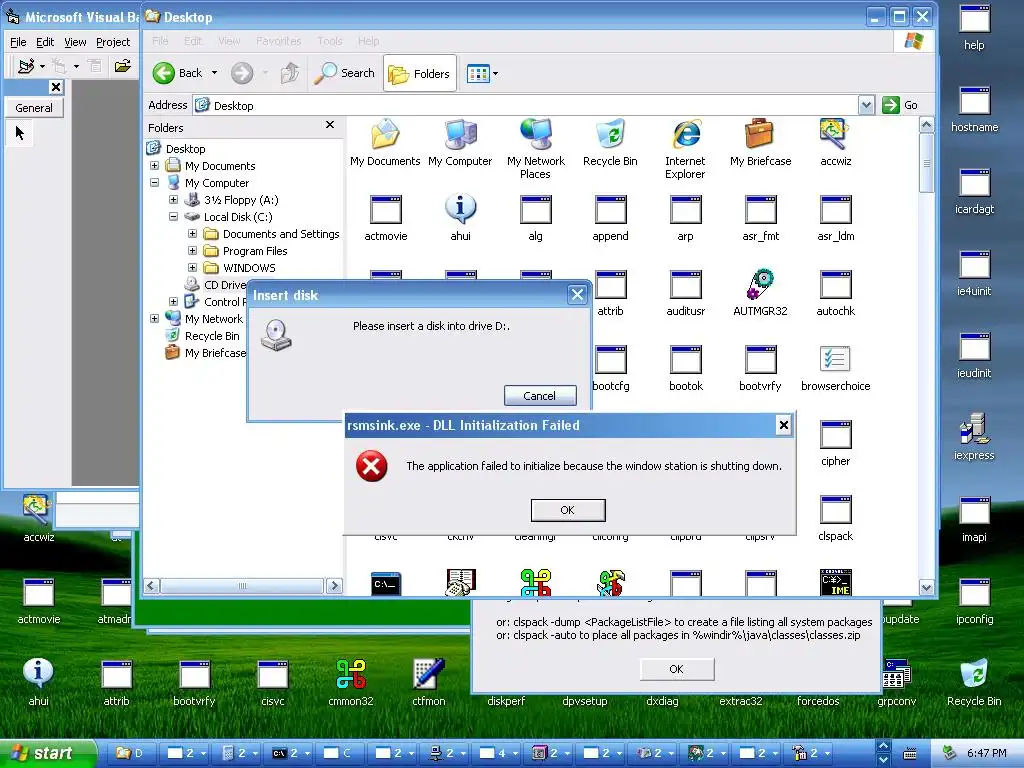Click the Search toolbar button
The width and height of the screenshot is (1024, 768).
click(344, 73)
